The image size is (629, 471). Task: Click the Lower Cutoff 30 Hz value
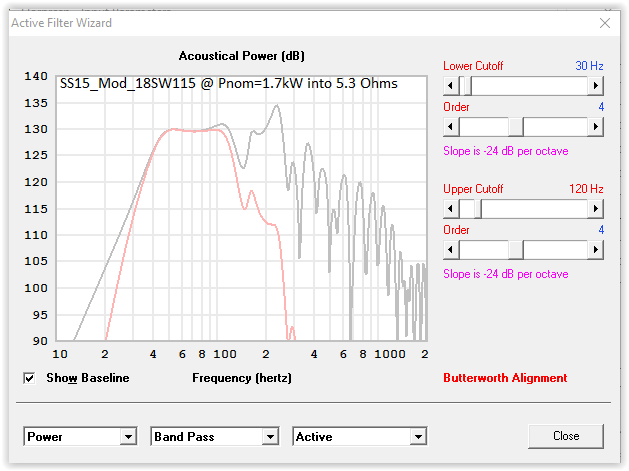(x=589, y=66)
